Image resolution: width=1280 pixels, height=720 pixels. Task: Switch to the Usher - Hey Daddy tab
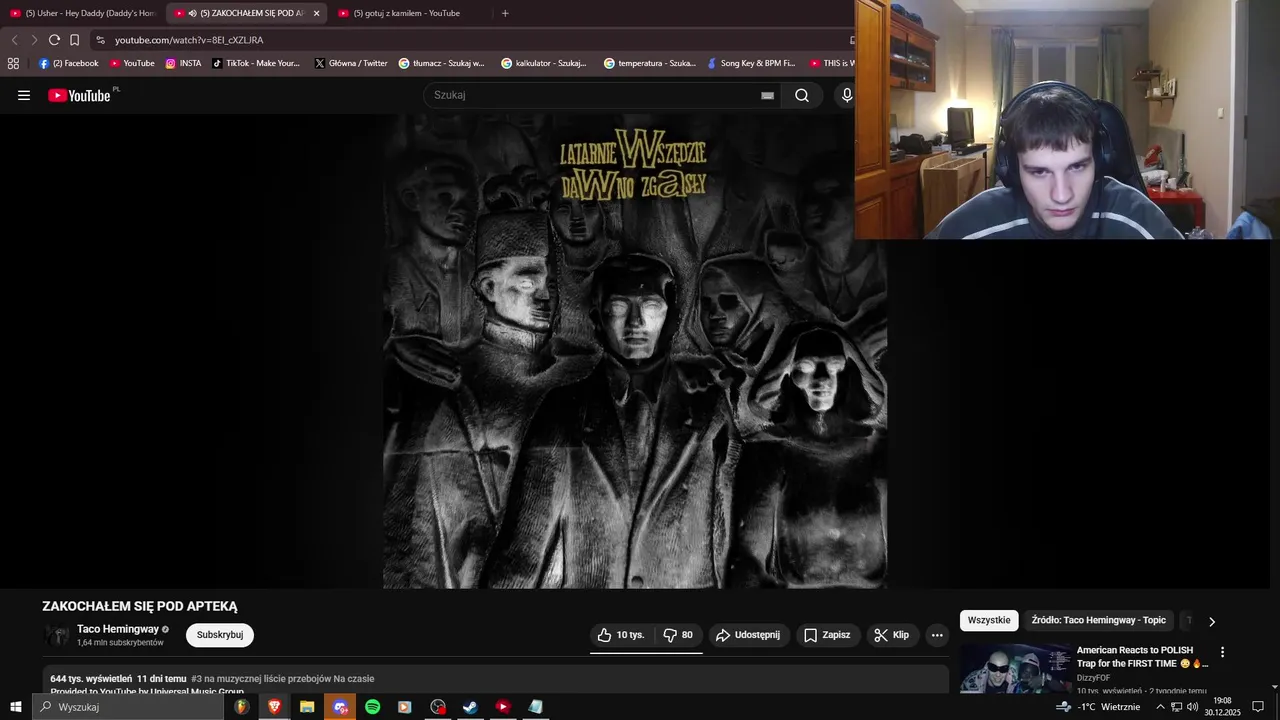[83, 13]
